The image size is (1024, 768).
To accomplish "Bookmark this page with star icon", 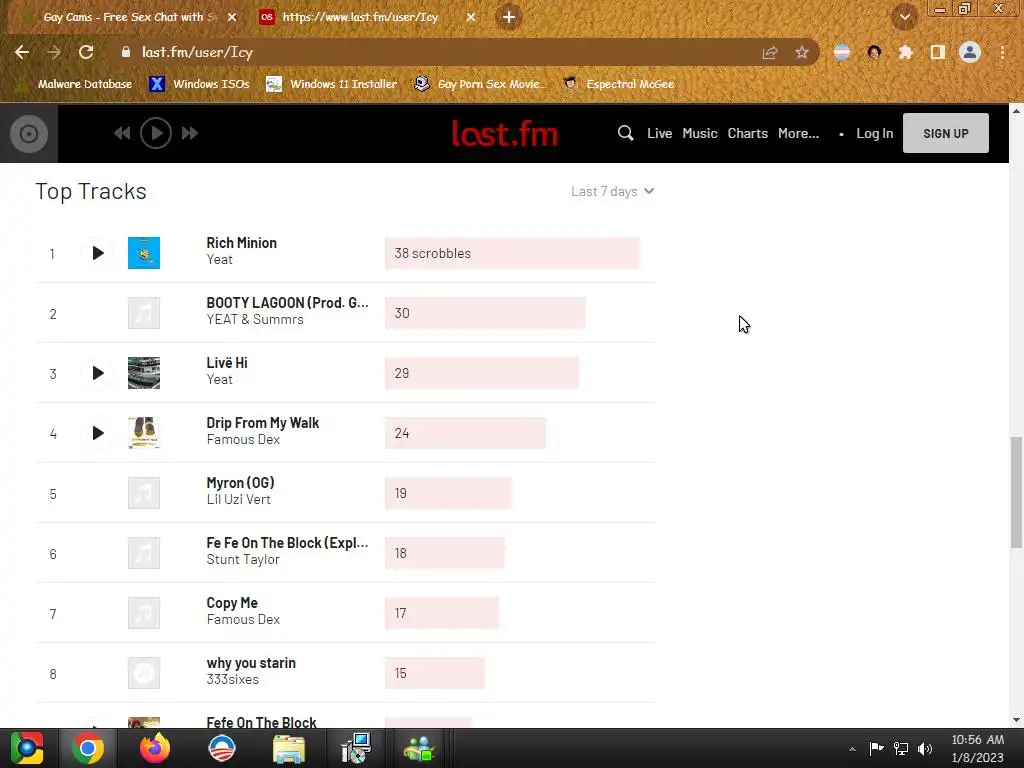I will [x=802, y=52].
